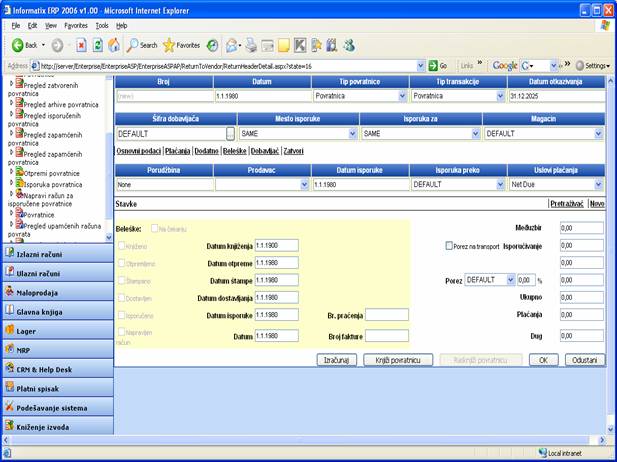Click the Datum knjiženja date field
This screenshot has width=617, height=462.
277,246
